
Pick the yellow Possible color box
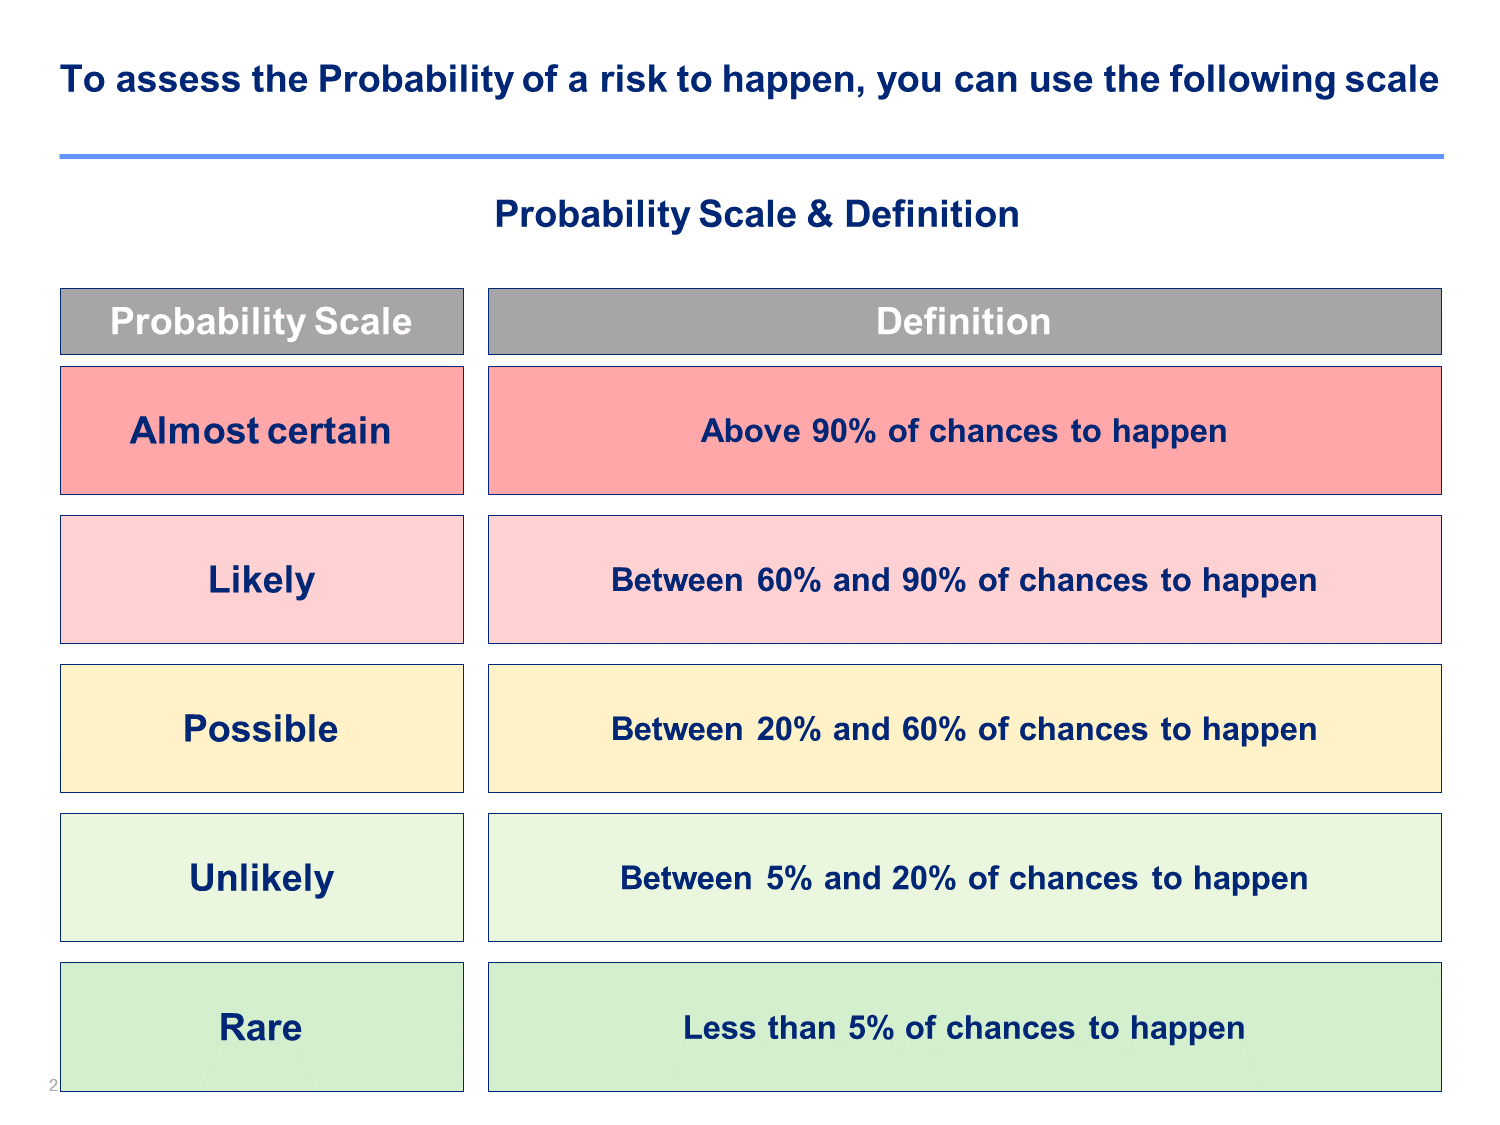pos(262,728)
